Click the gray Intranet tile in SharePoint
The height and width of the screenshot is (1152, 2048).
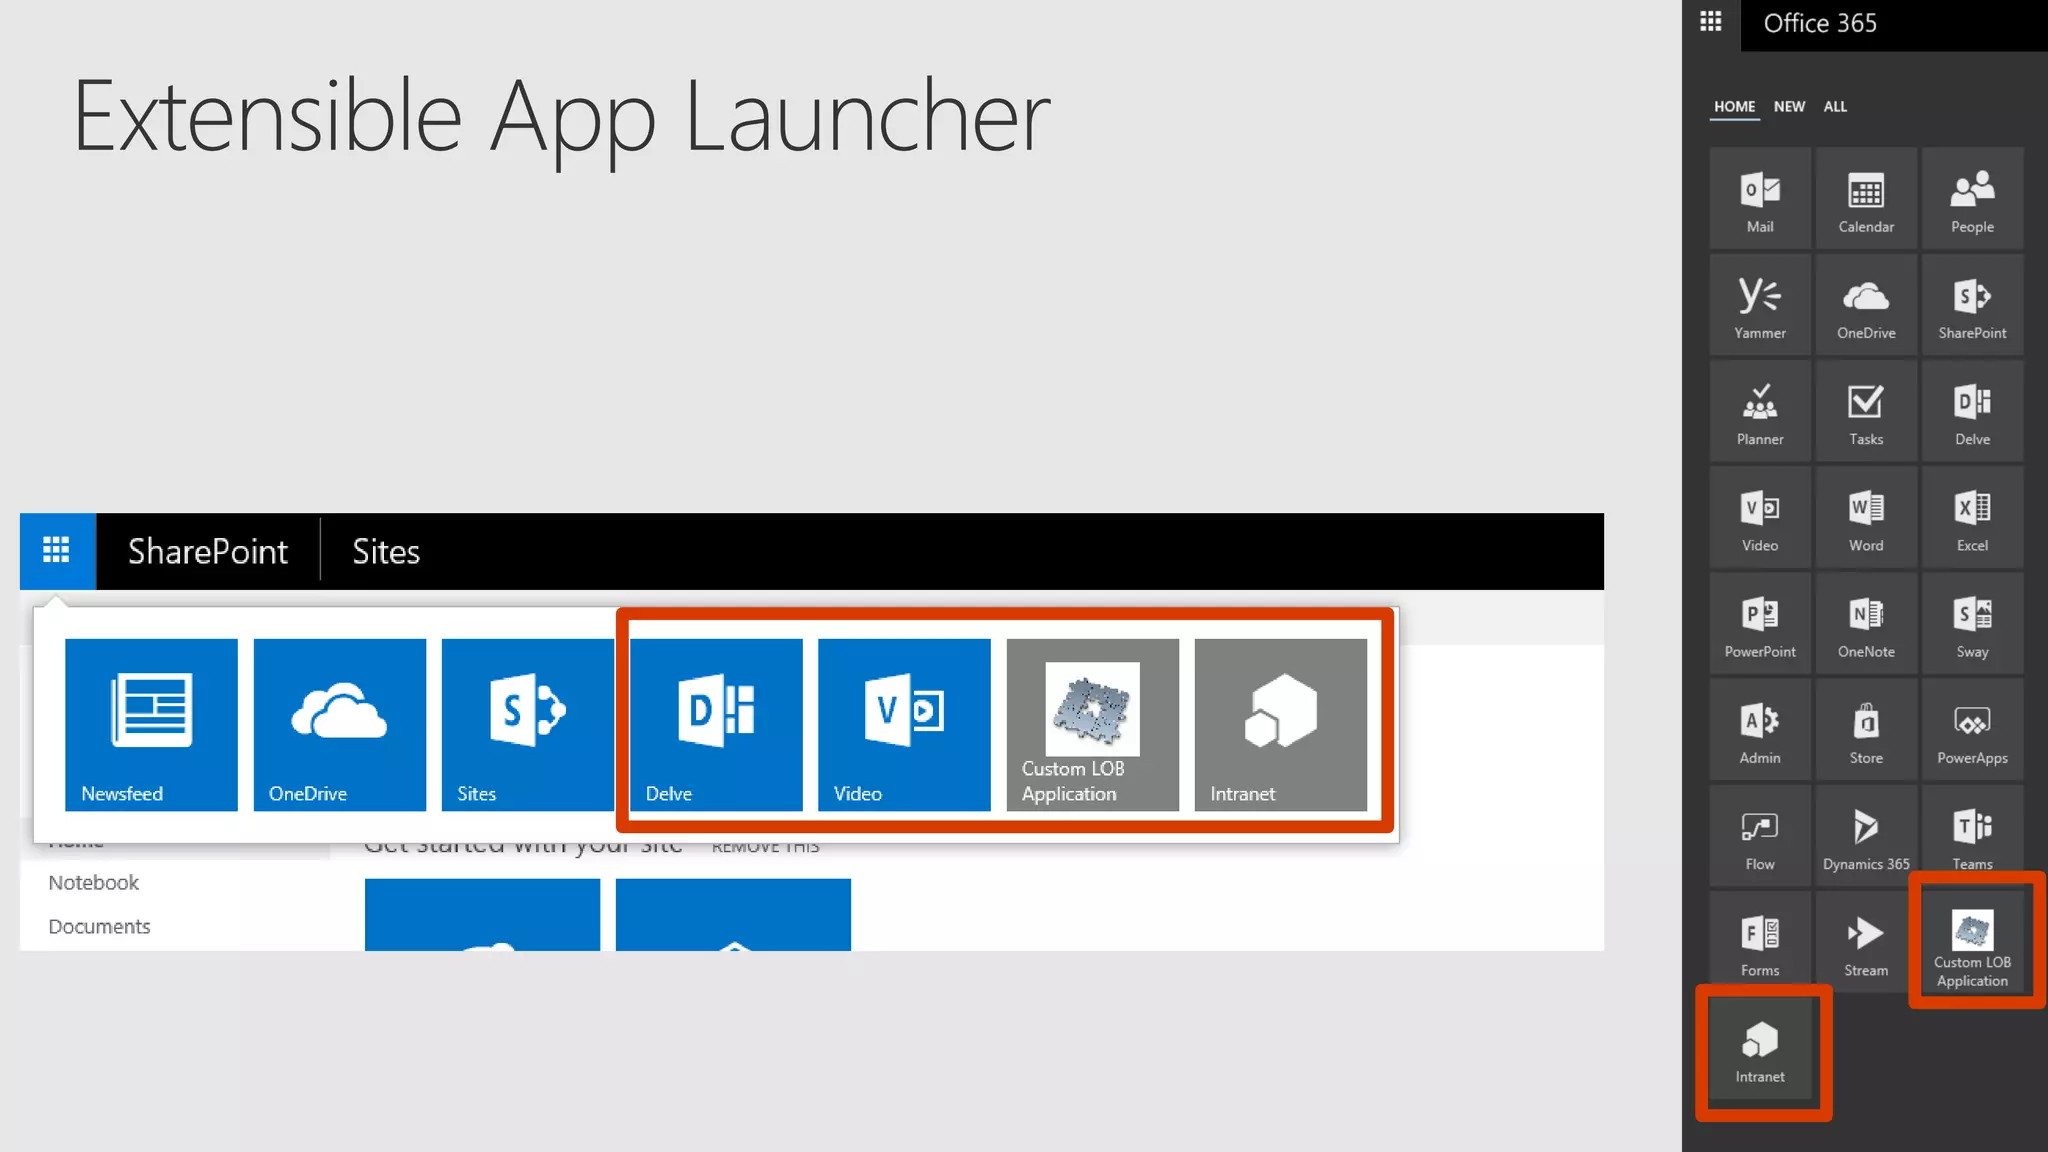pos(1280,724)
